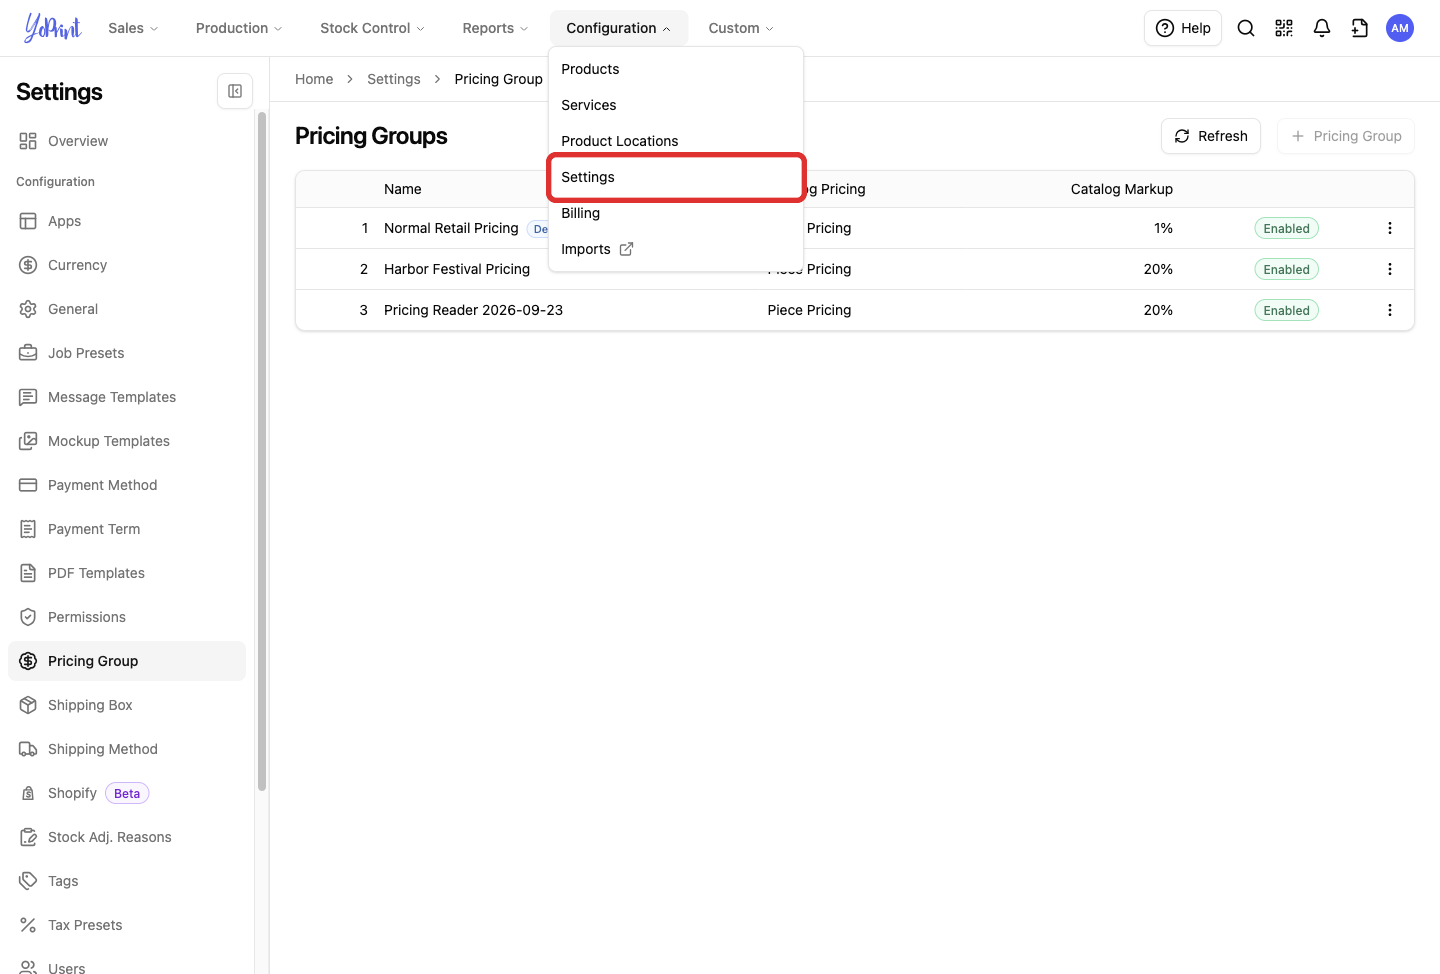Expand the Sales dropdown menu

point(133,28)
